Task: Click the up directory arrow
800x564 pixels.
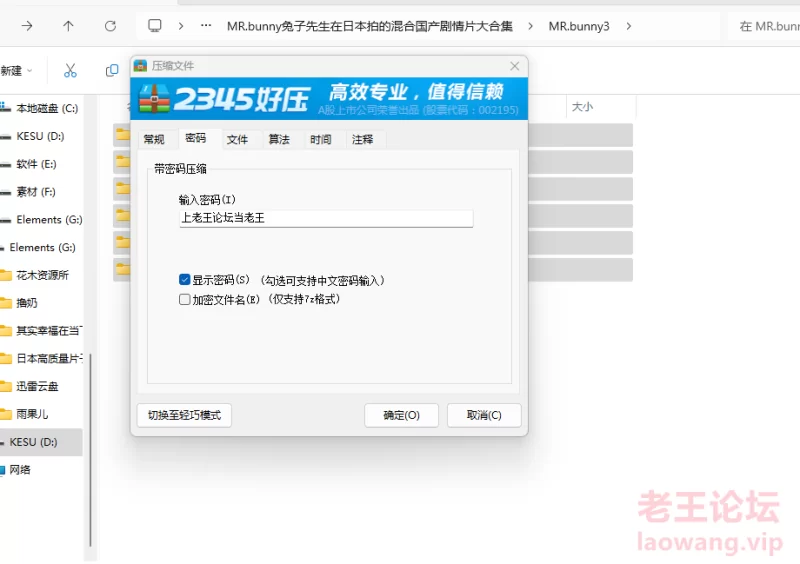Action: (68, 26)
